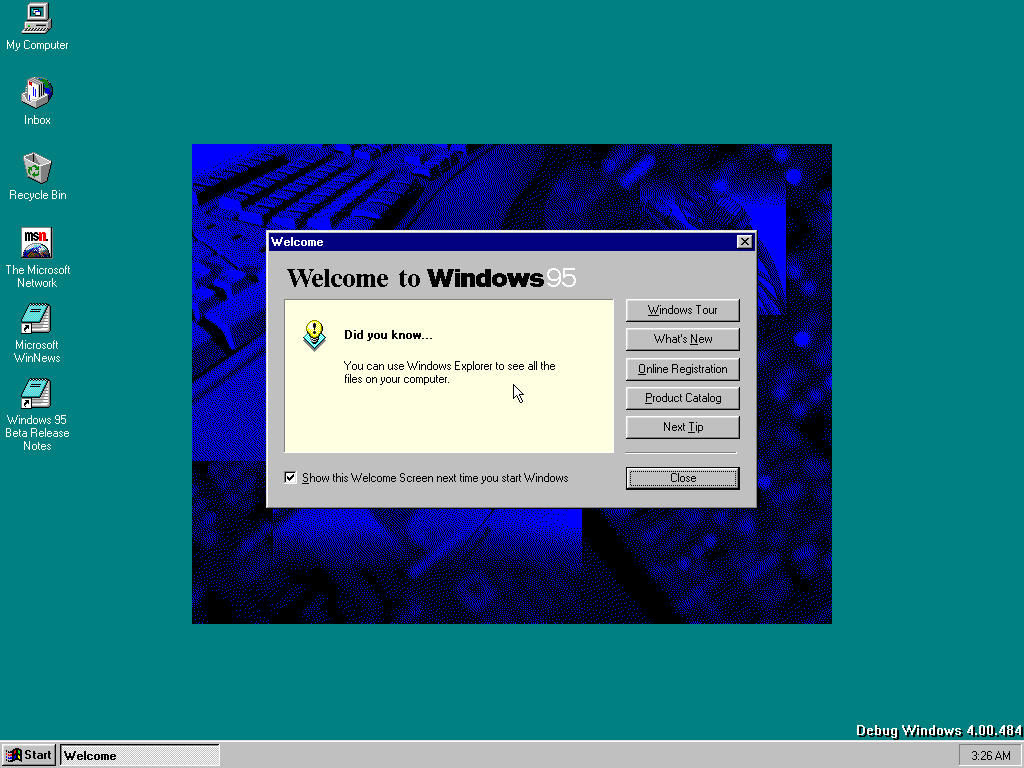This screenshot has height=768, width=1024.
Task: Click the Windows Explorer tip text
Action: click(449, 372)
